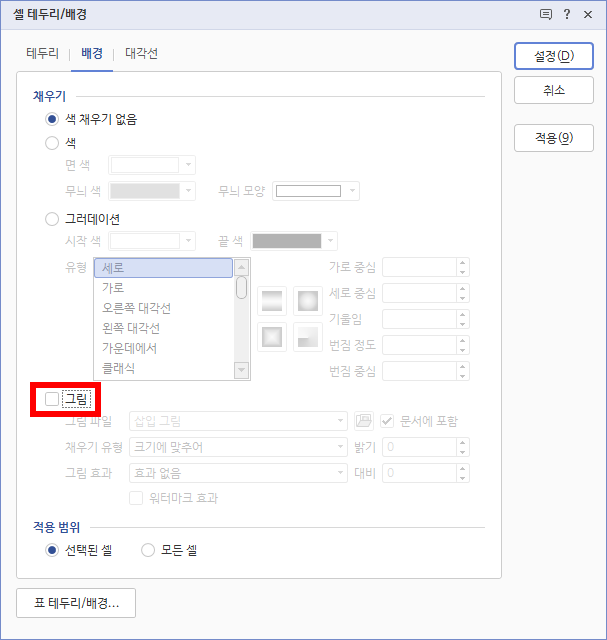This screenshot has height=640, width=607.
Task: Open the 시작 색 color dropdown
Action: pyautogui.click(x=152, y=241)
